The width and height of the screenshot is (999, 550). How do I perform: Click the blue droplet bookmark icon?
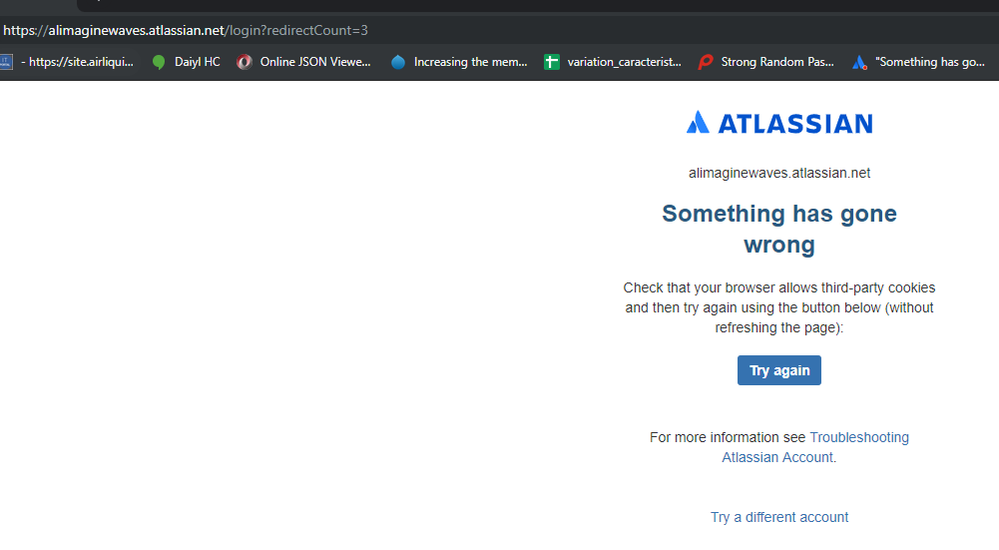pos(398,62)
